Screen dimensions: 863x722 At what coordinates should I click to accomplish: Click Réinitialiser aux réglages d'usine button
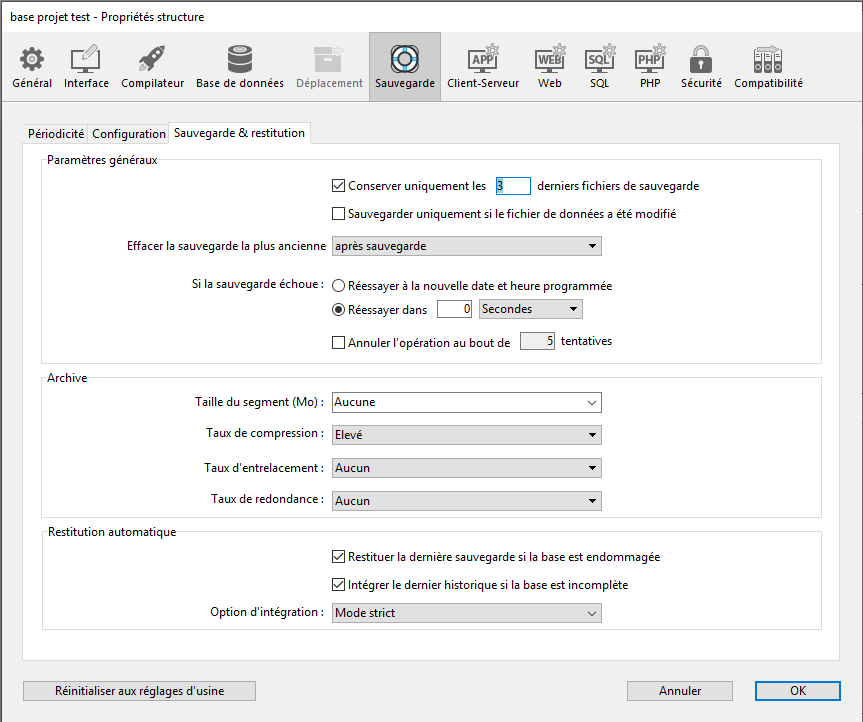pyautogui.click(x=139, y=691)
